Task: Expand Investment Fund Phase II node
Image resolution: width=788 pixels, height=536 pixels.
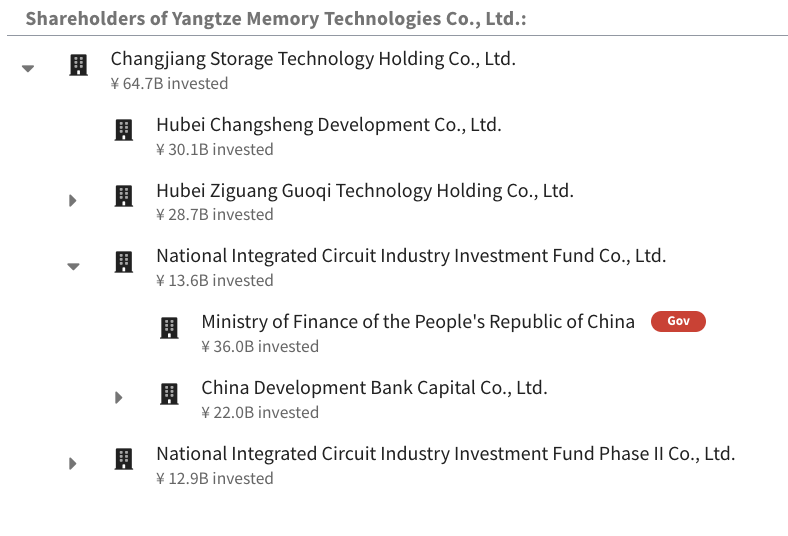Action: (x=73, y=463)
